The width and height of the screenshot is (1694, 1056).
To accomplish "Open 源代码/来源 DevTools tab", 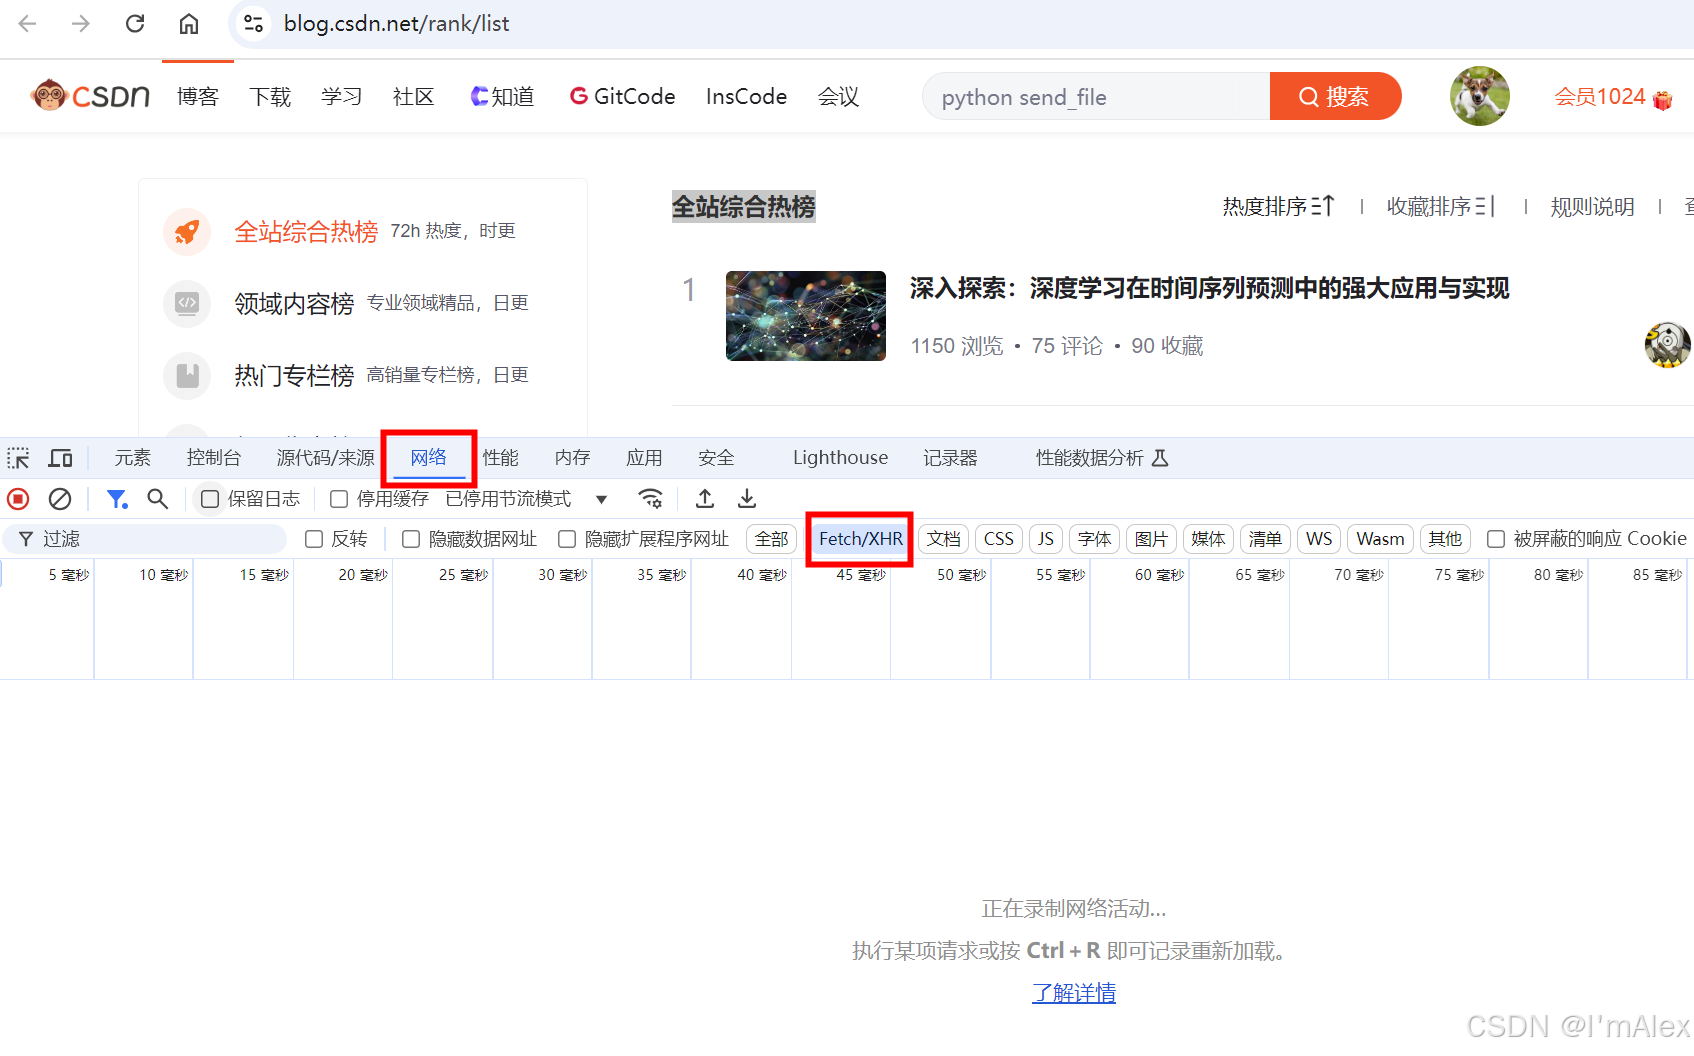I will (x=326, y=458).
